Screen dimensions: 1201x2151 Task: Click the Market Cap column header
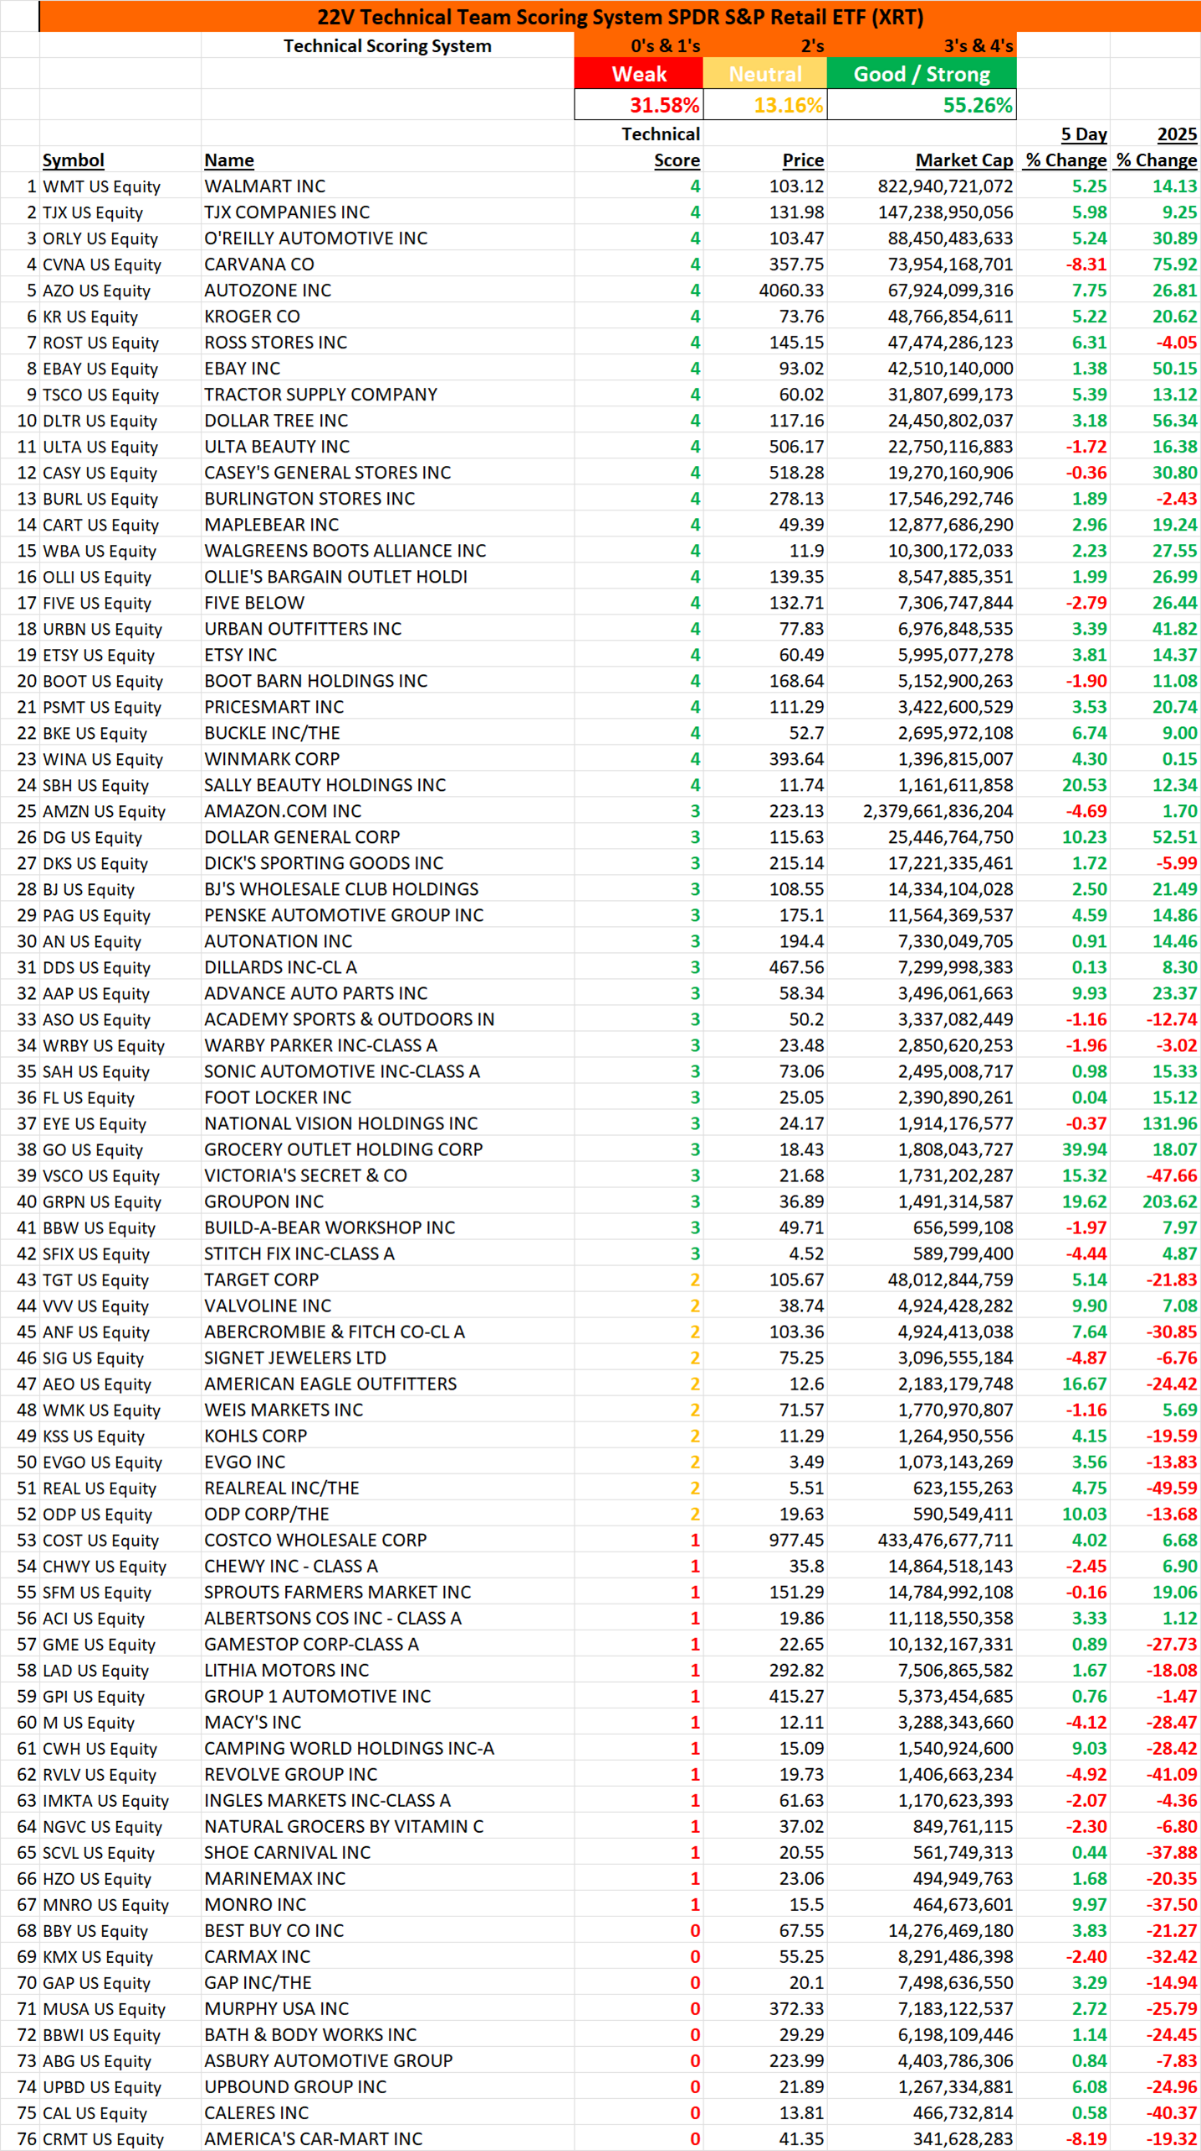click(964, 160)
